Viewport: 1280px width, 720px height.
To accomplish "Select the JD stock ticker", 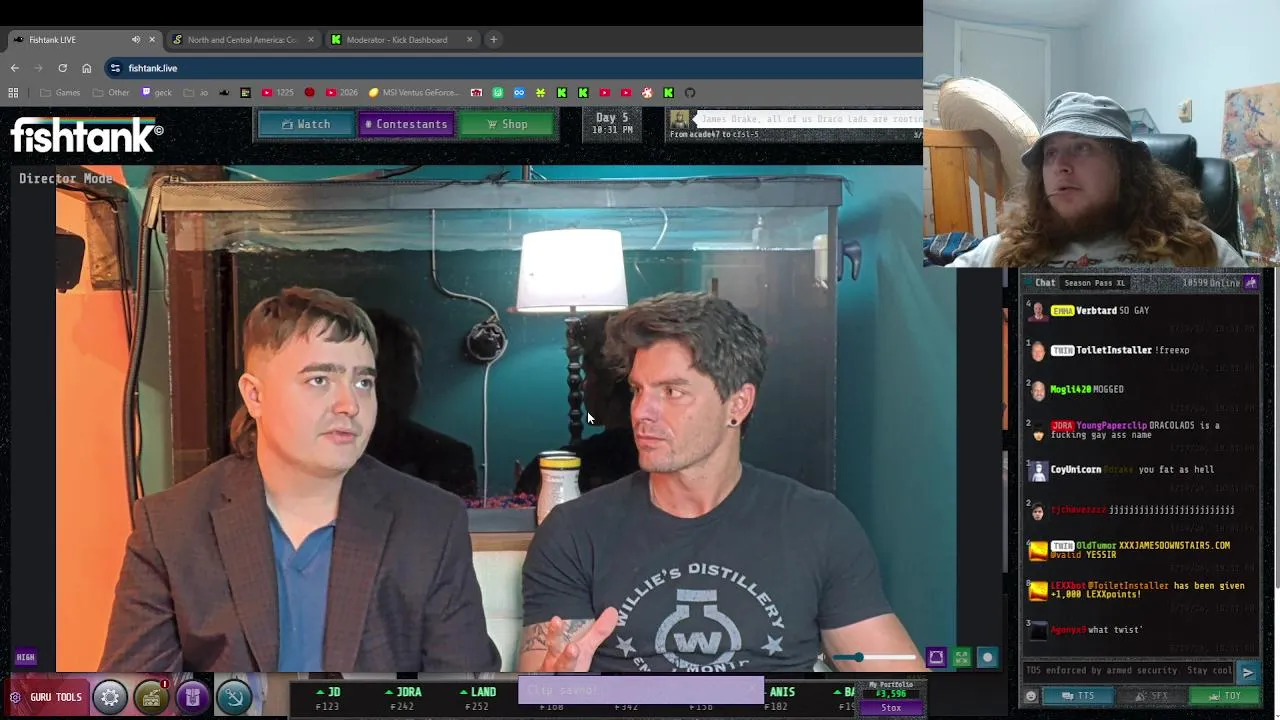I will click(x=328, y=698).
